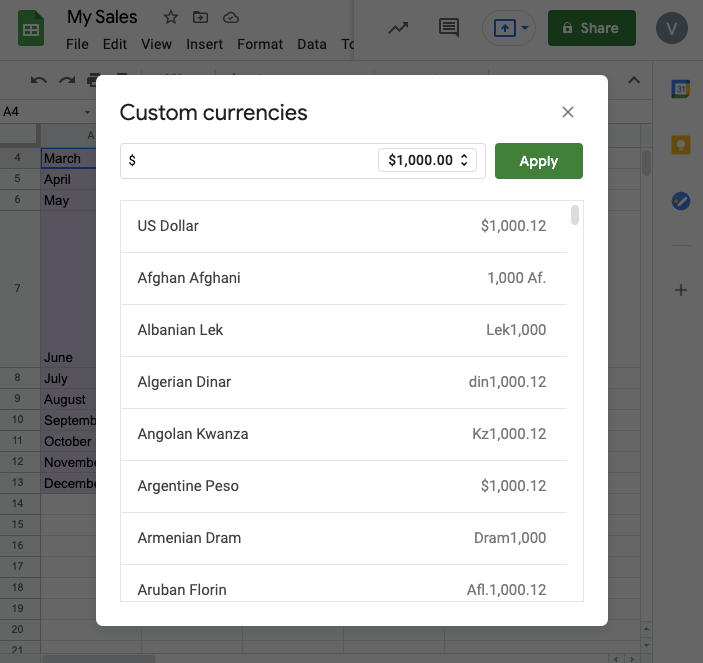Image resolution: width=703 pixels, height=663 pixels.
Task: Open the V account avatar
Action: pyautogui.click(x=671, y=28)
